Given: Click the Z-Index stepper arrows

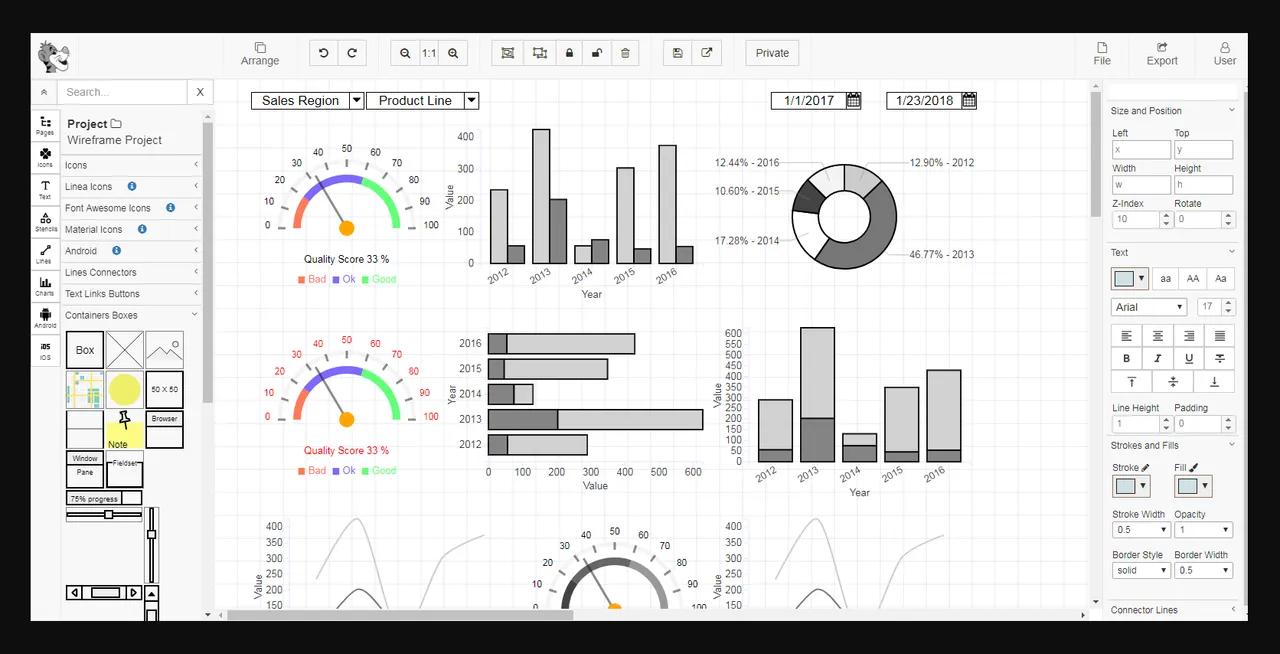Looking at the screenshot, I should (1167, 219).
